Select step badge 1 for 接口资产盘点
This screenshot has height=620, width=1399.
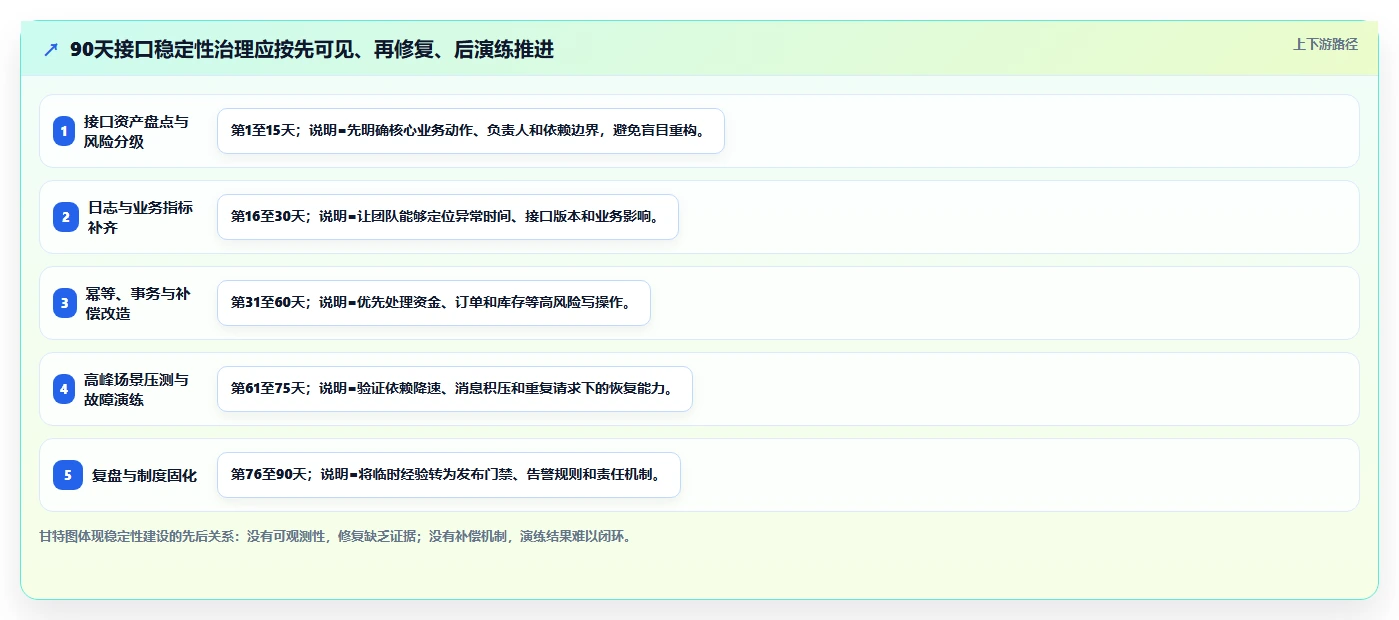64,131
